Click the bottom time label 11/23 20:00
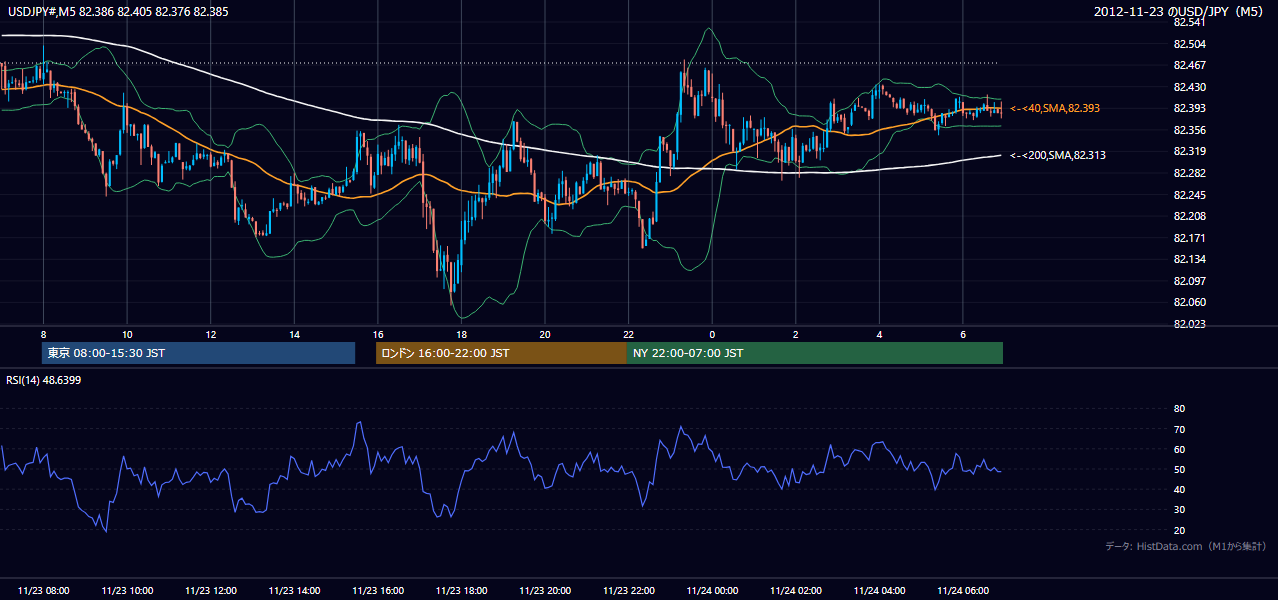Viewport: 1278px width, 600px height. [545, 591]
